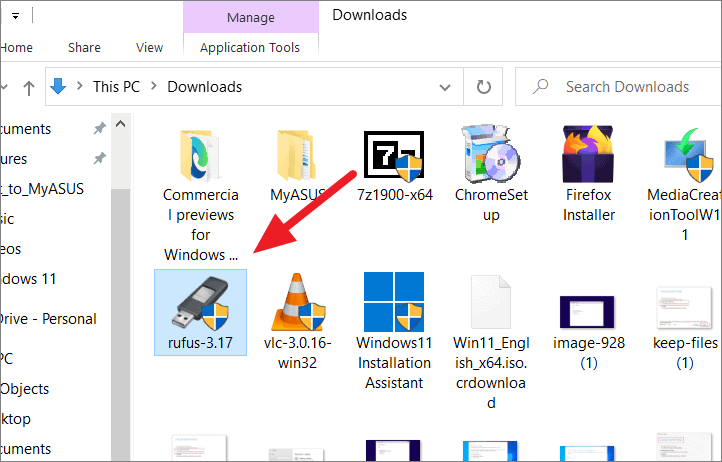
Task: Select the Win11_English_x64.iso.crdownload file icon
Action: click(x=491, y=302)
